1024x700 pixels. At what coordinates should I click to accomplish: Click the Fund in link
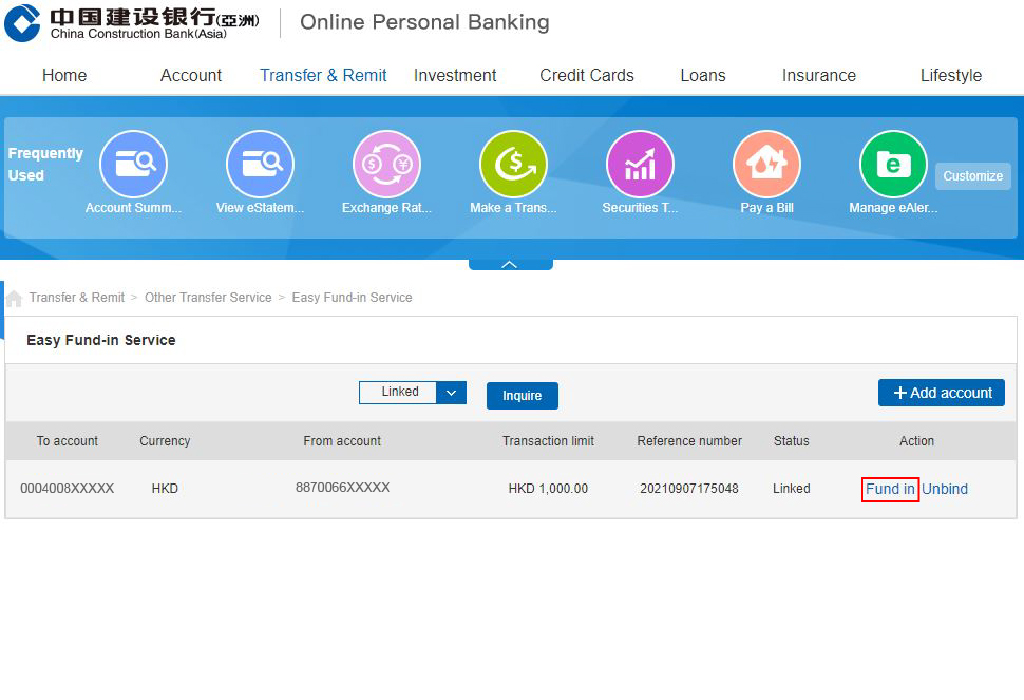[890, 489]
